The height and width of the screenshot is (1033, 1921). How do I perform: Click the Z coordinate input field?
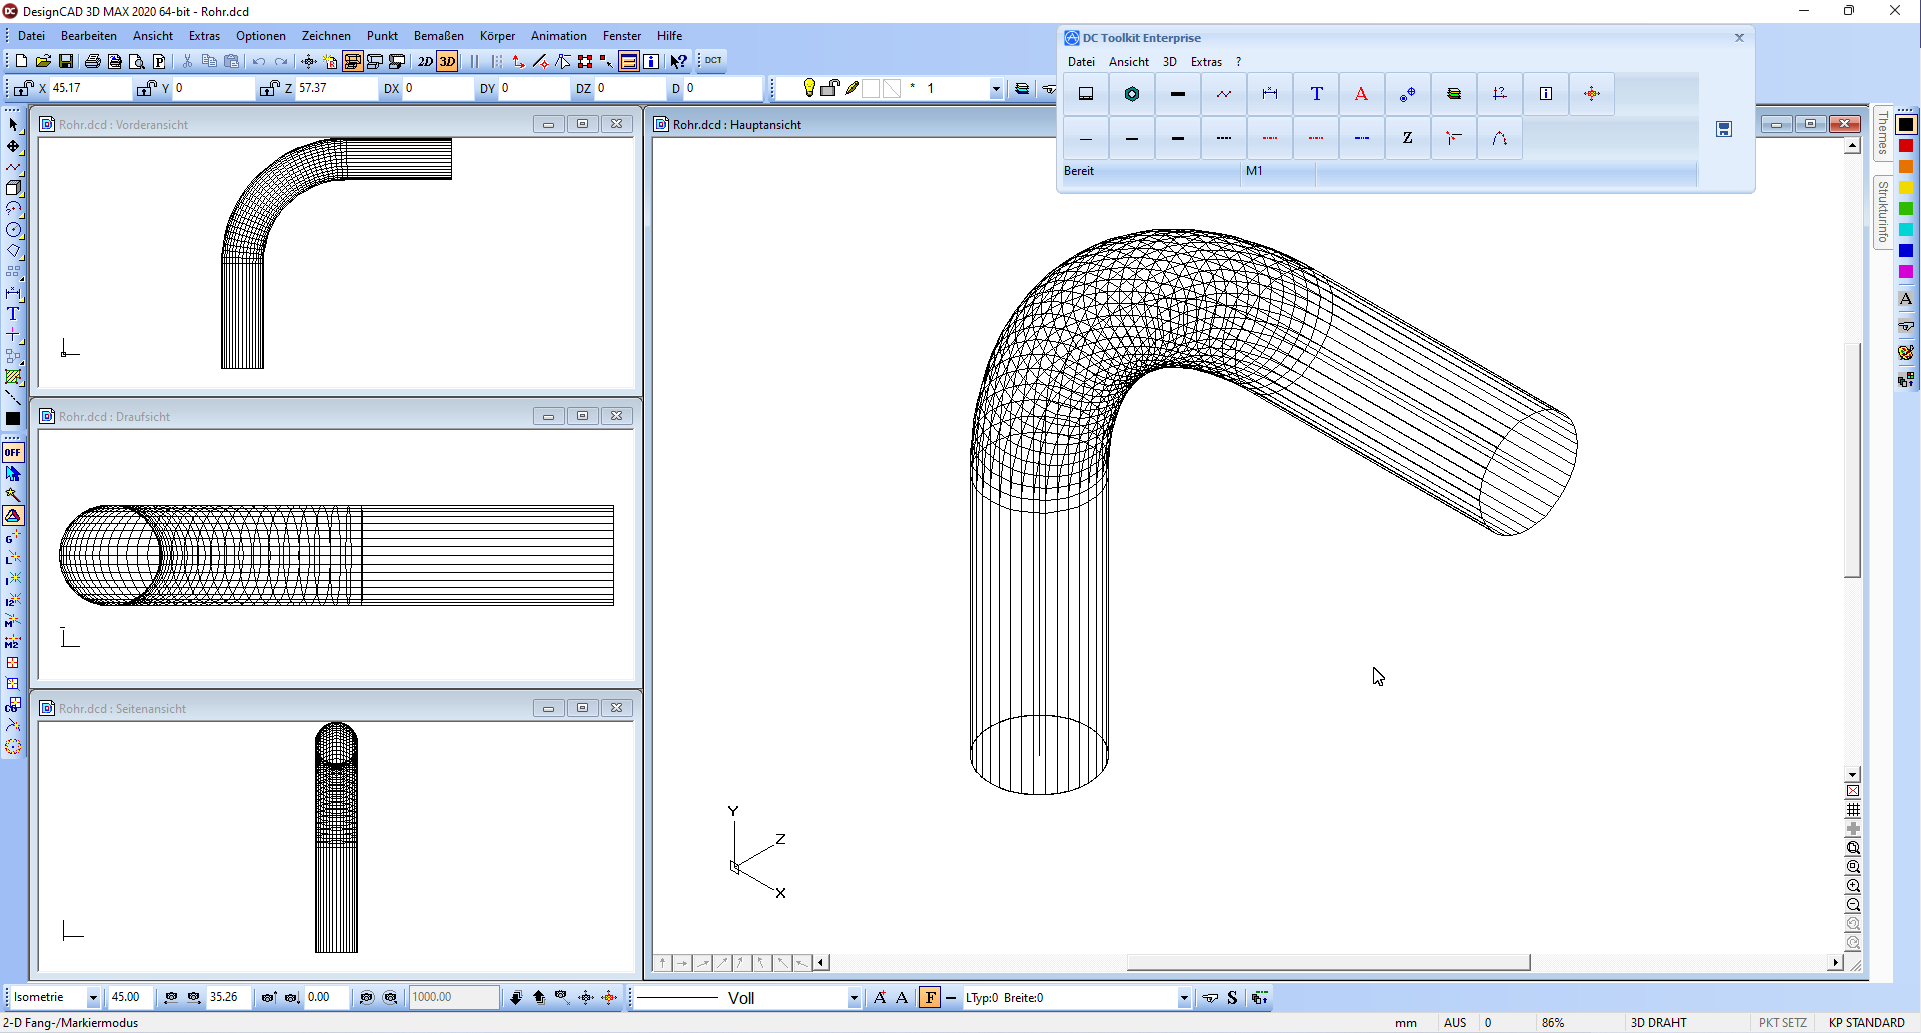pos(335,88)
